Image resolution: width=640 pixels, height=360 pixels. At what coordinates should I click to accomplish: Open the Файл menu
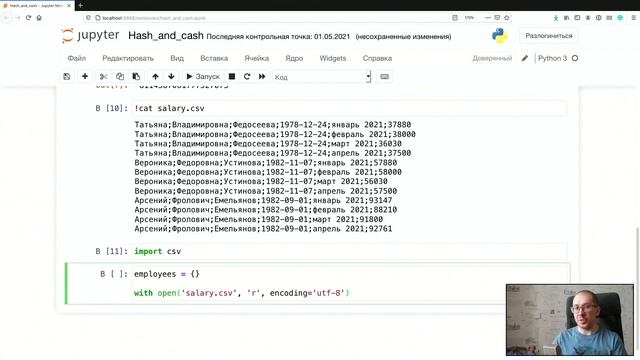click(77, 58)
